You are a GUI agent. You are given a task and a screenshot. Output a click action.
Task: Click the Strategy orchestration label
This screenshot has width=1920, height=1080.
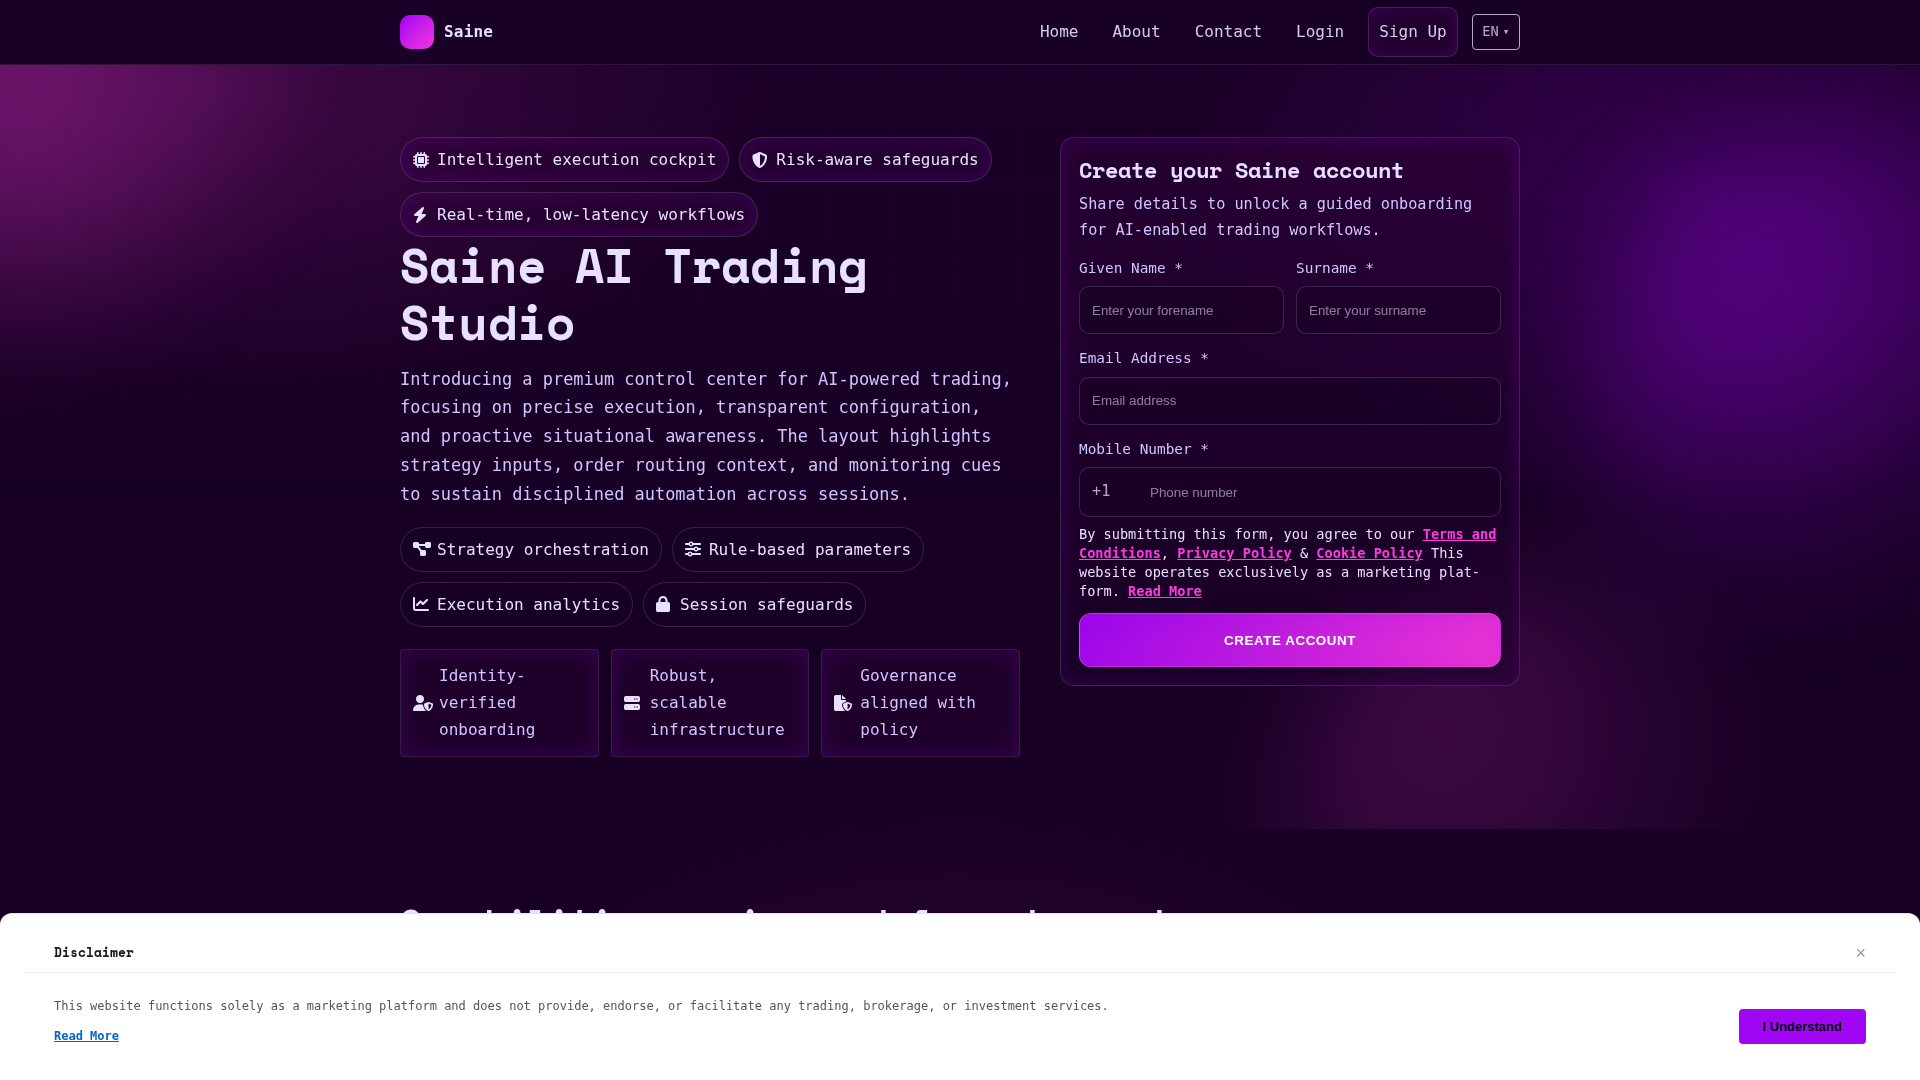point(543,550)
